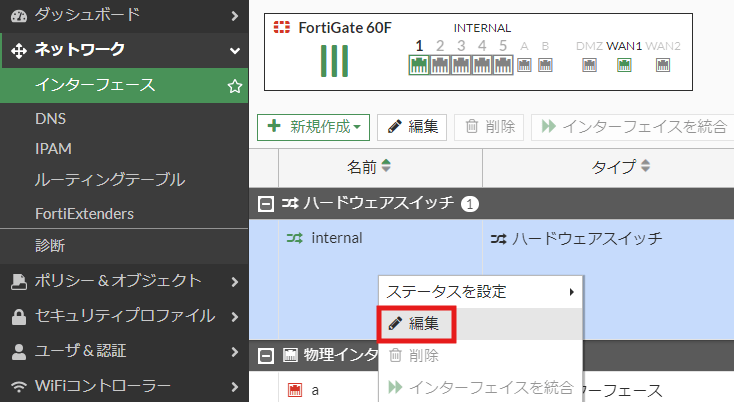Click the toolbar 編集 button
Screen dimensions: 734x402
412,127
